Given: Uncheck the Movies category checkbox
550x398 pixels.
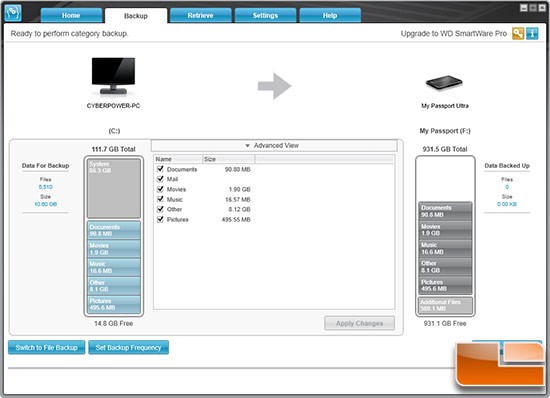Looking at the screenshot, I should point(160,189).
